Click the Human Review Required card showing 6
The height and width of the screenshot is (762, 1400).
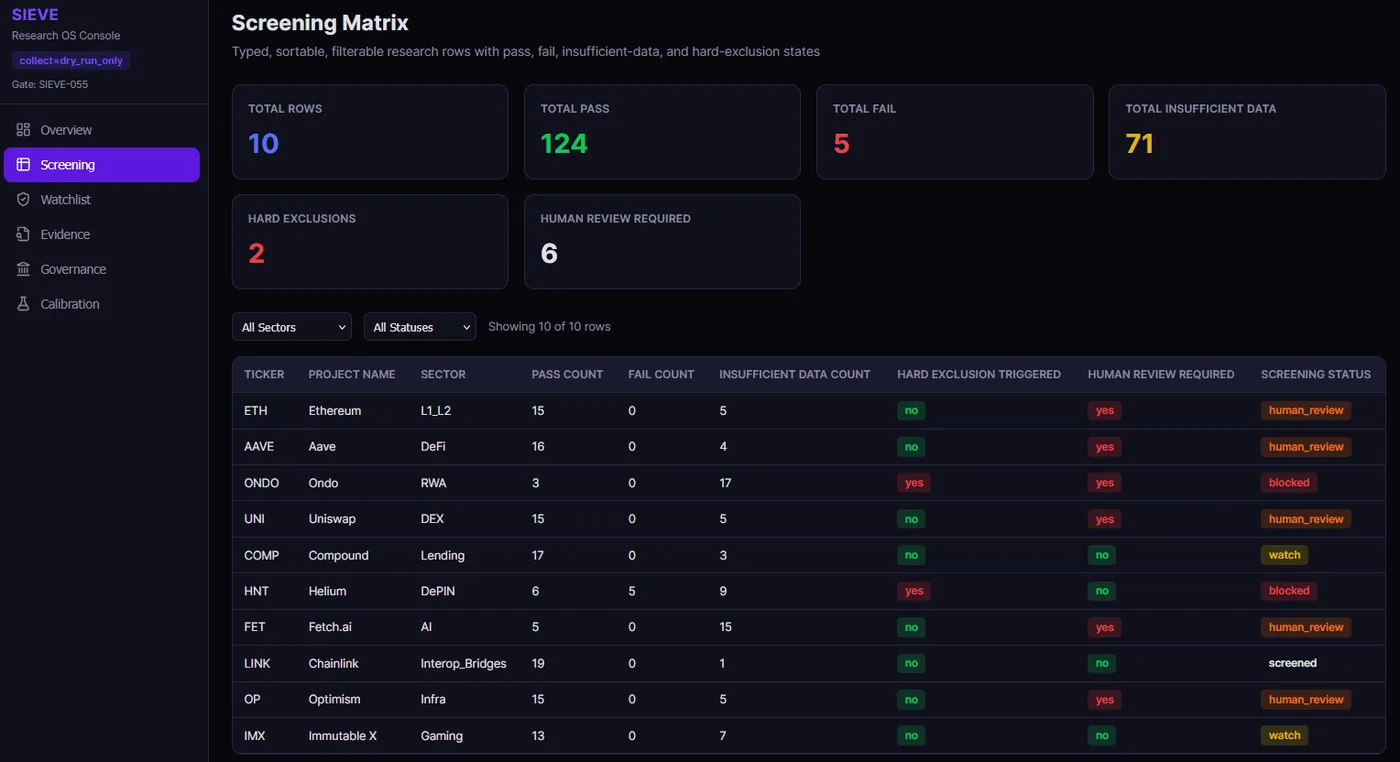(x=662, y=242)
